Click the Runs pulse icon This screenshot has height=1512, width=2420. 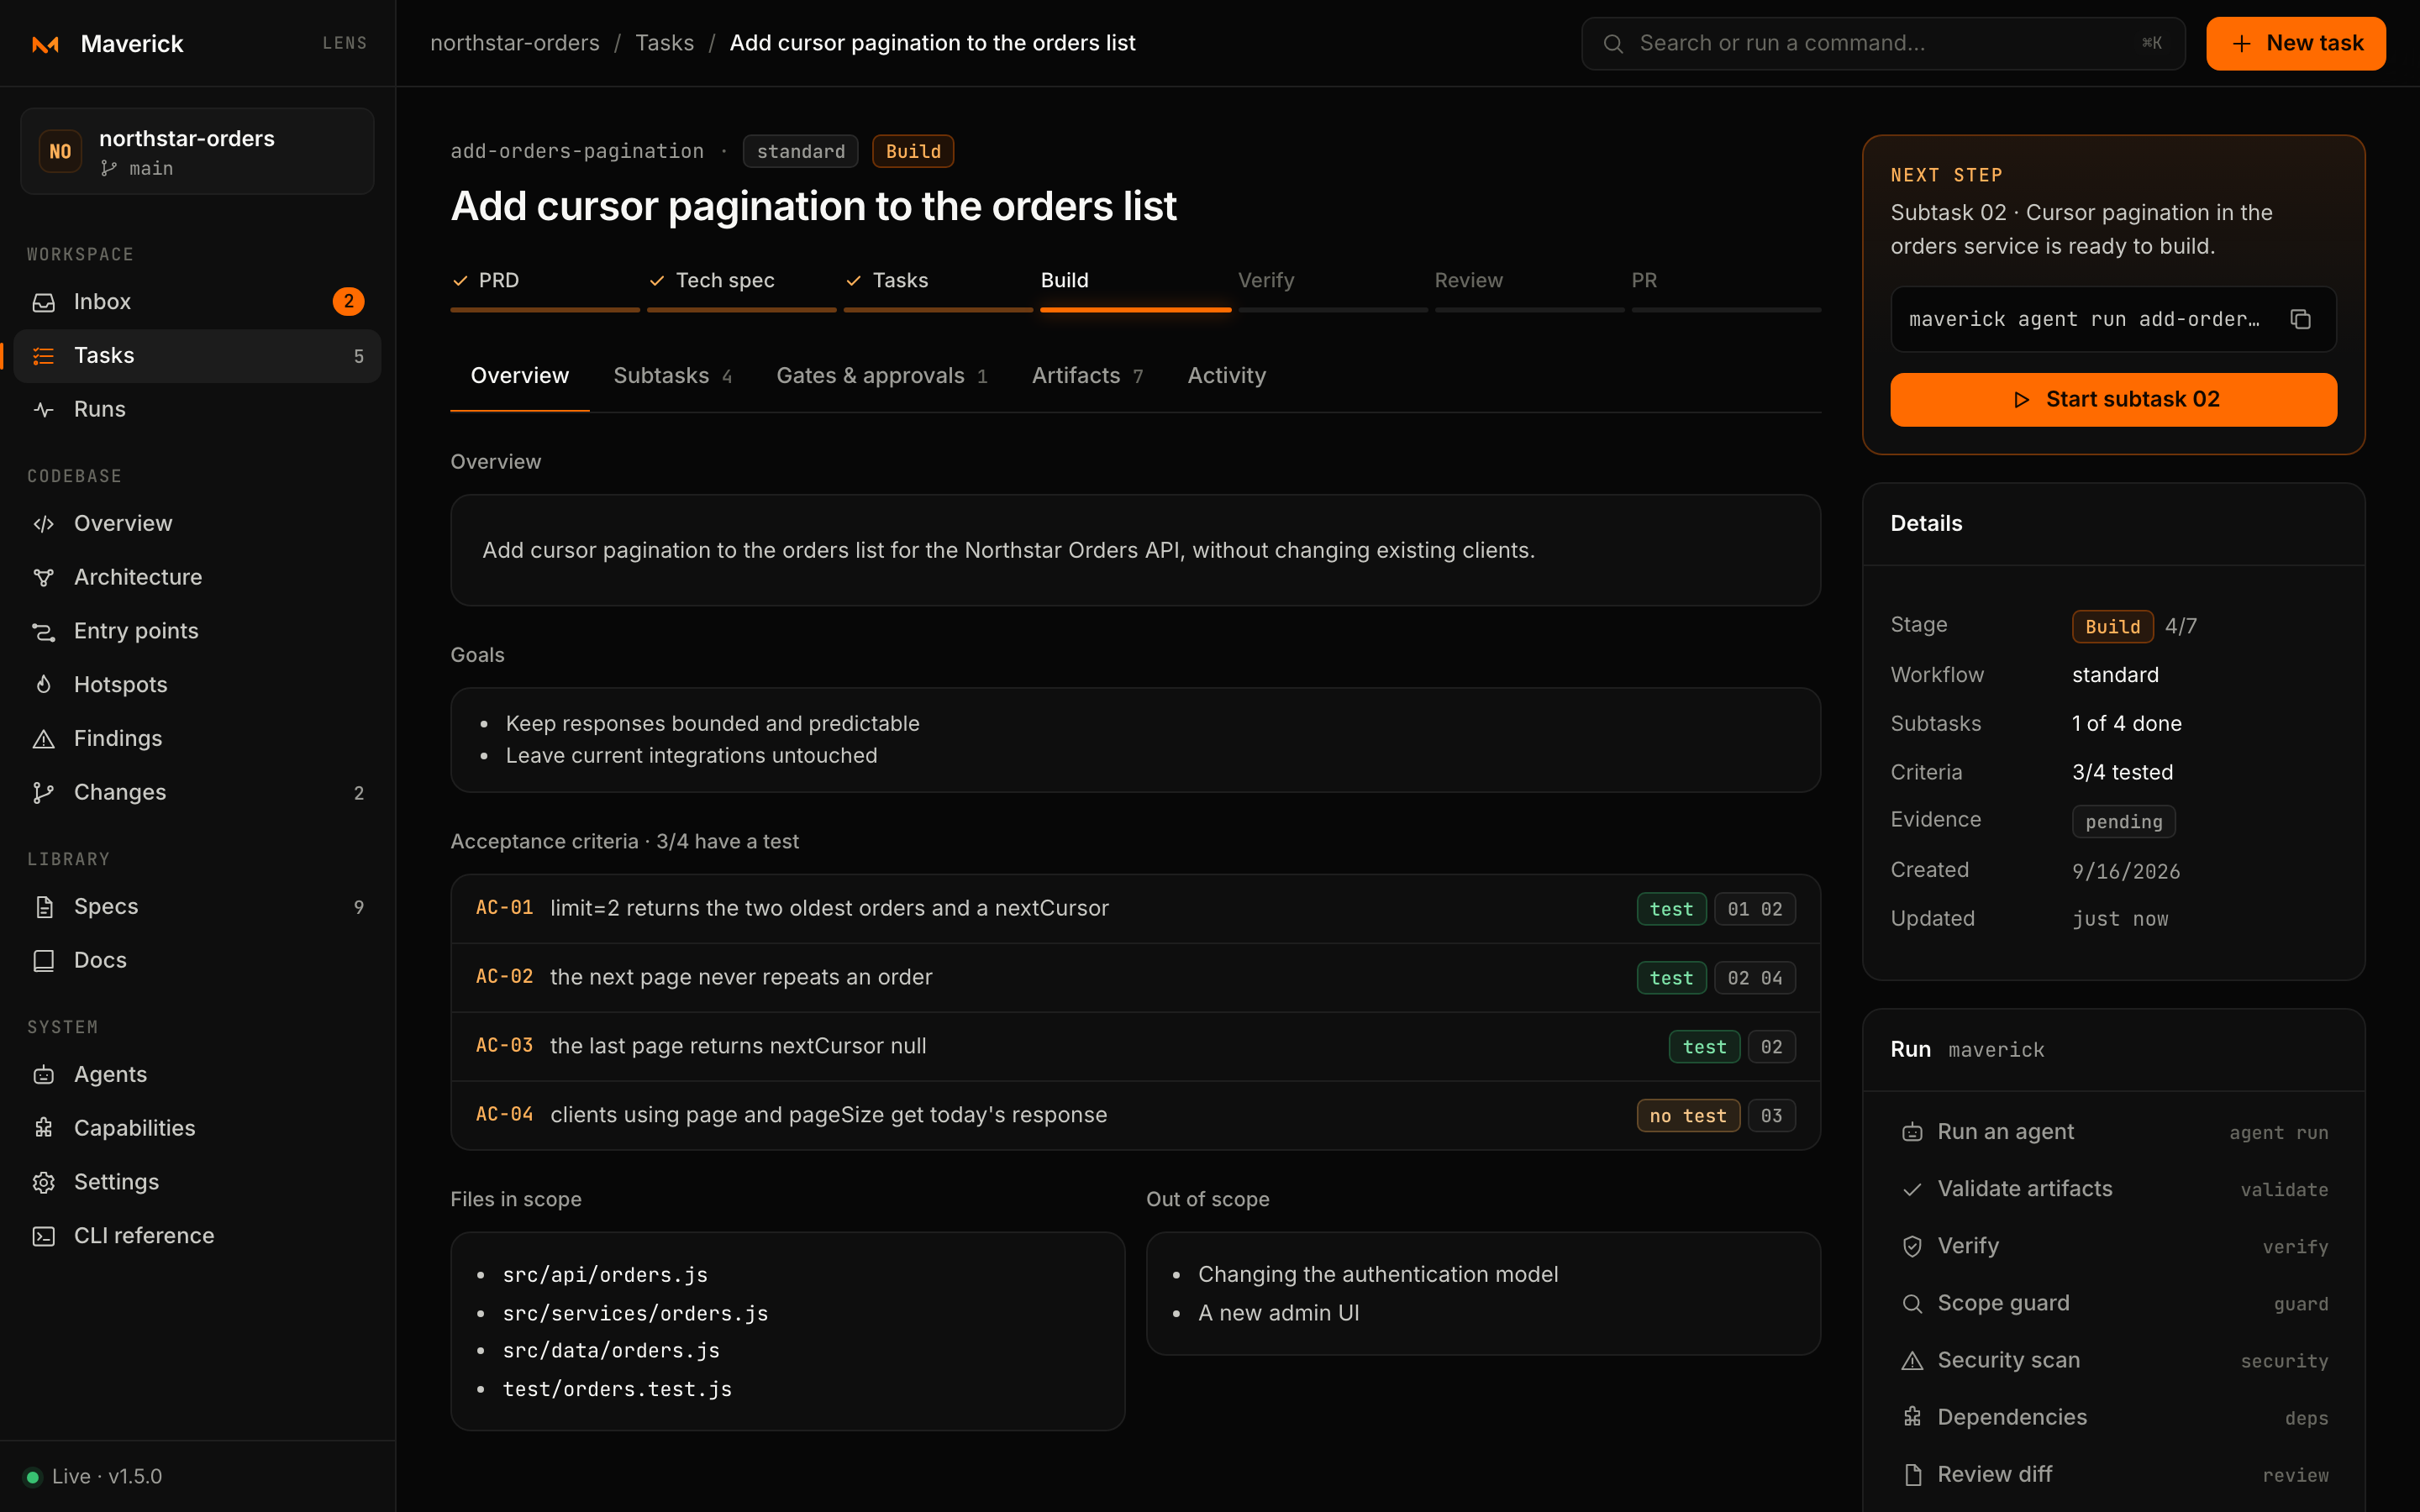click(44, 410)
